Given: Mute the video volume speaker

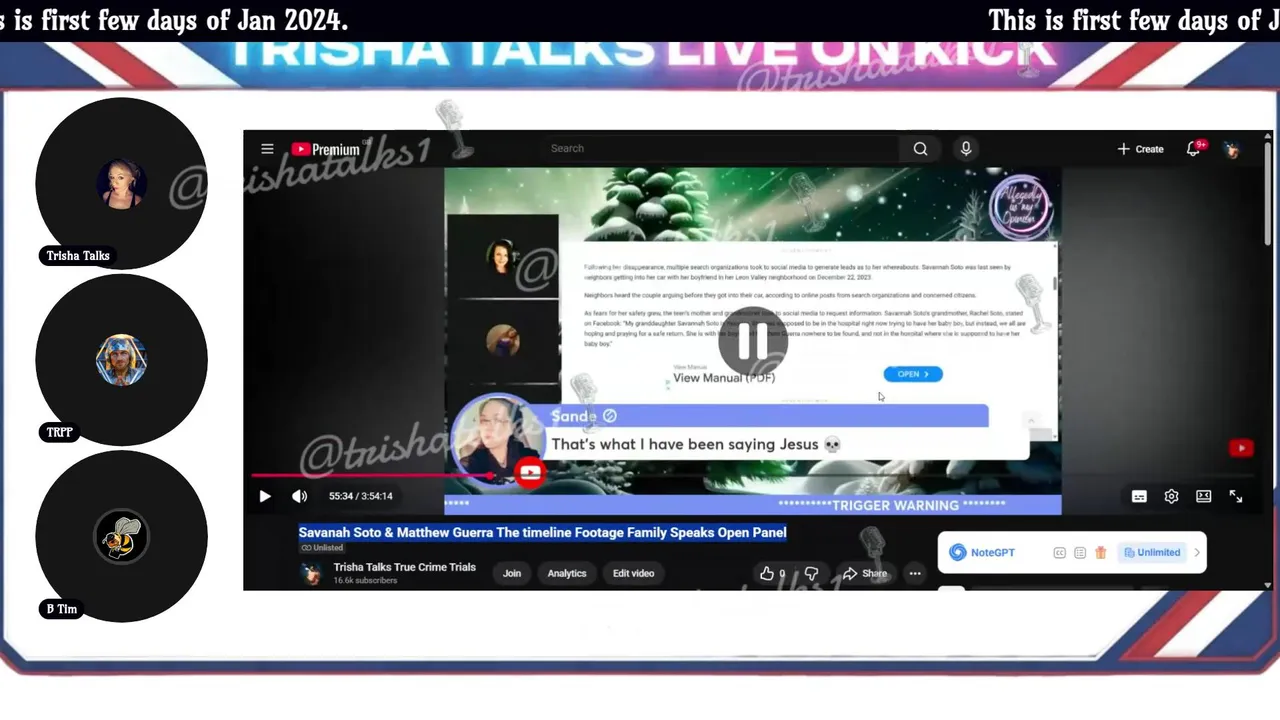Looking at the screenshot, I should [299, 496].
